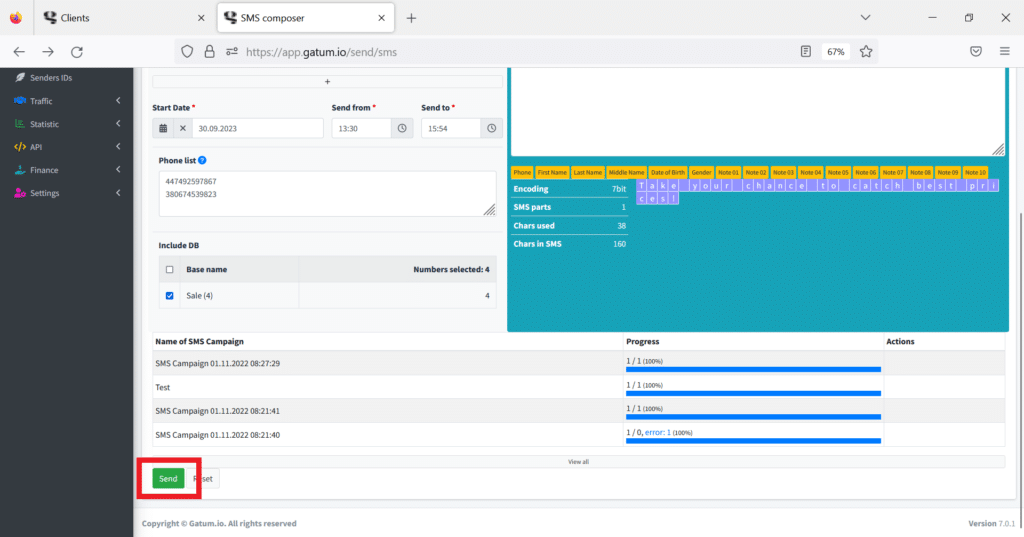
Task: Insert the First Name placeholder tag
Action: [x=552, y=173]
